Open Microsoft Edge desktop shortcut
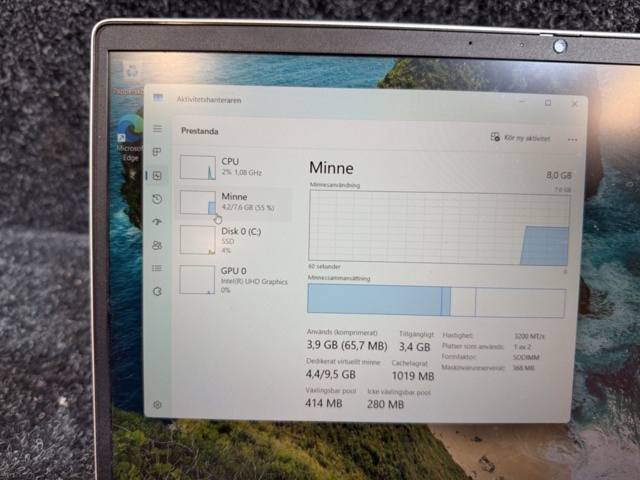640x480 pixels. [x=130, y=139]
